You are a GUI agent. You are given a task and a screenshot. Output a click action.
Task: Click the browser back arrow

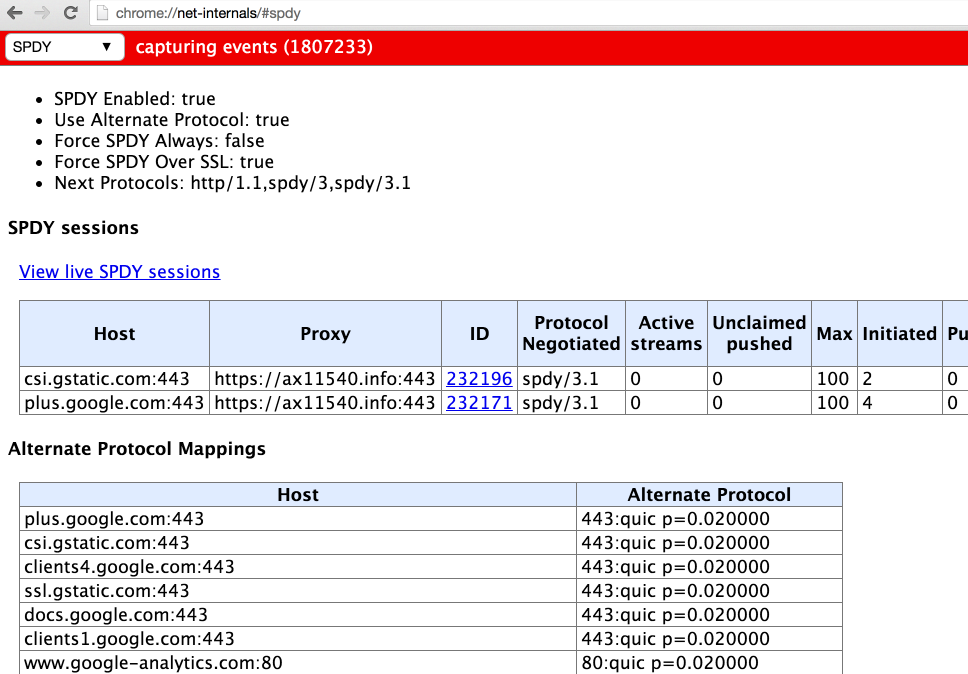point(14,14)
